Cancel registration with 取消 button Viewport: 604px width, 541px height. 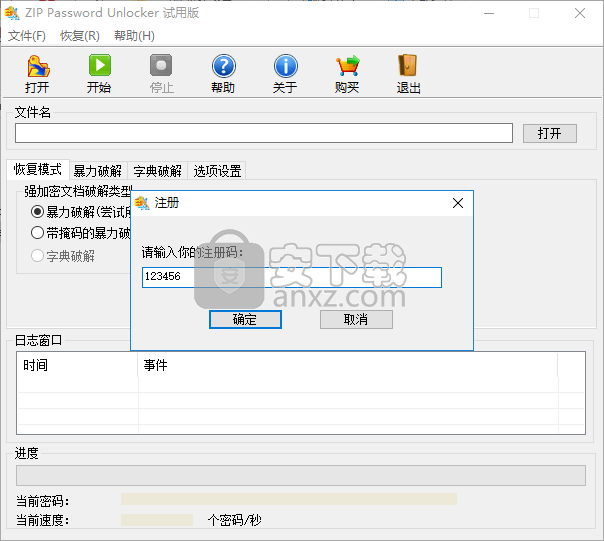[x=356, y=319]
